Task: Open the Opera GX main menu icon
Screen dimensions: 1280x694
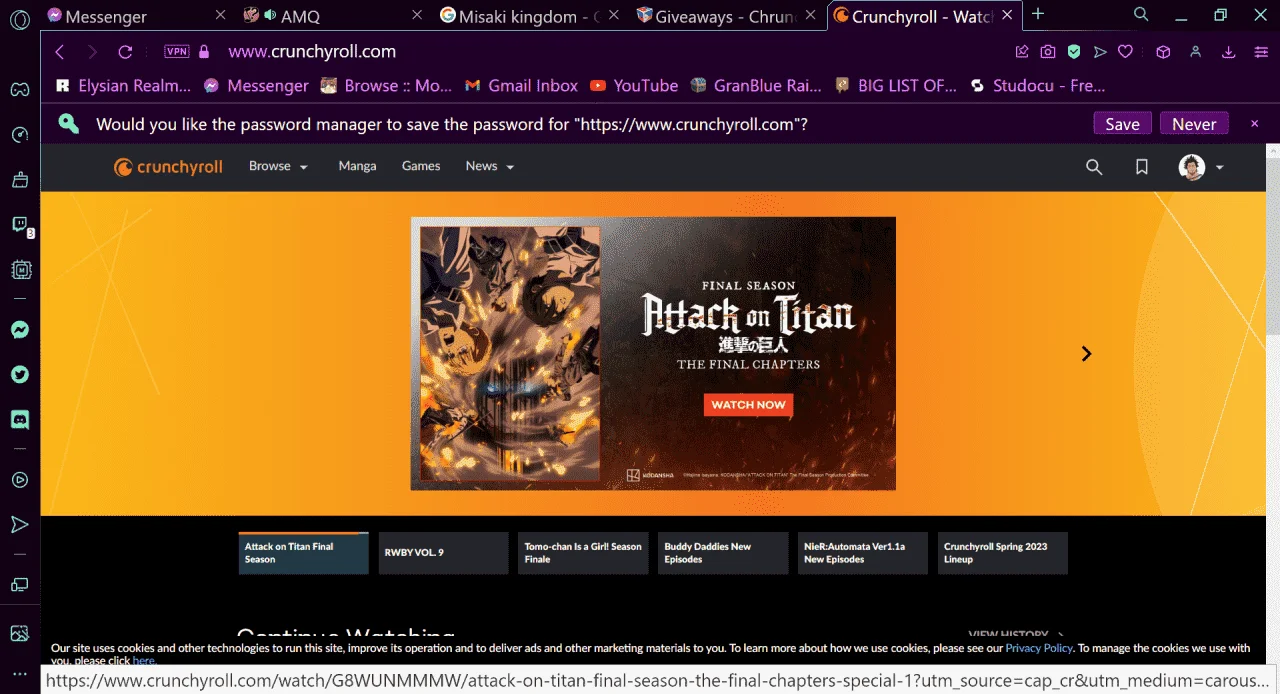Action: 19,20
